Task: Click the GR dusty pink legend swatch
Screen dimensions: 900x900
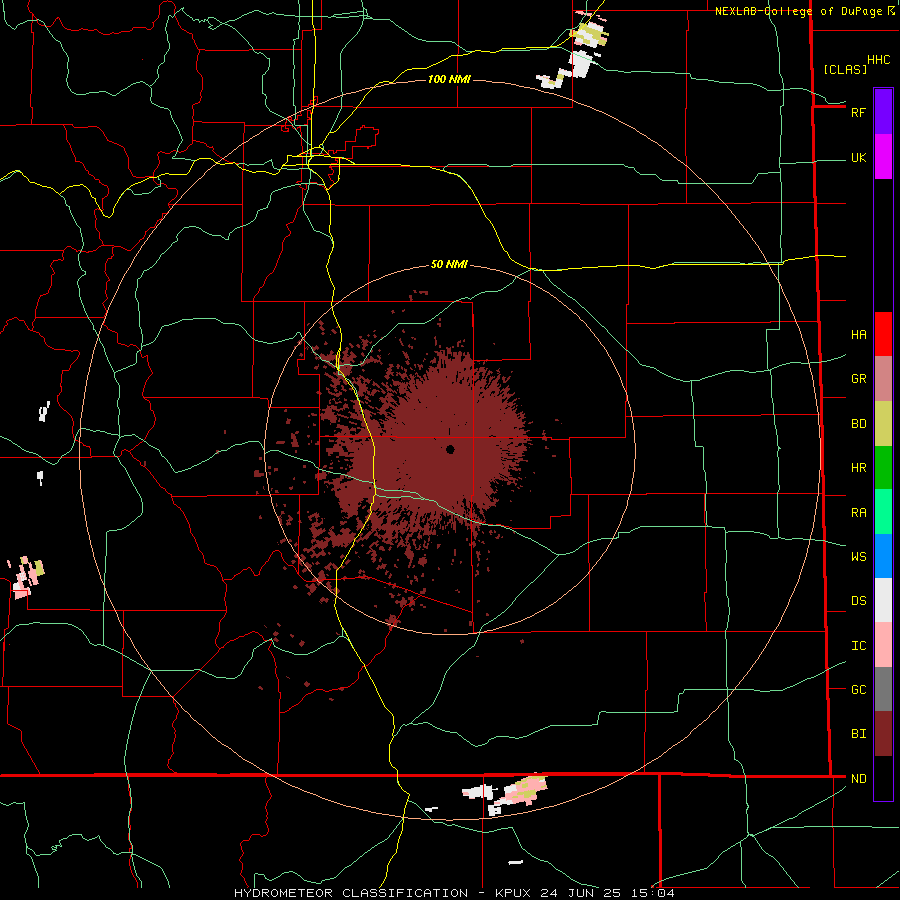Action: (x=883, y=379)
